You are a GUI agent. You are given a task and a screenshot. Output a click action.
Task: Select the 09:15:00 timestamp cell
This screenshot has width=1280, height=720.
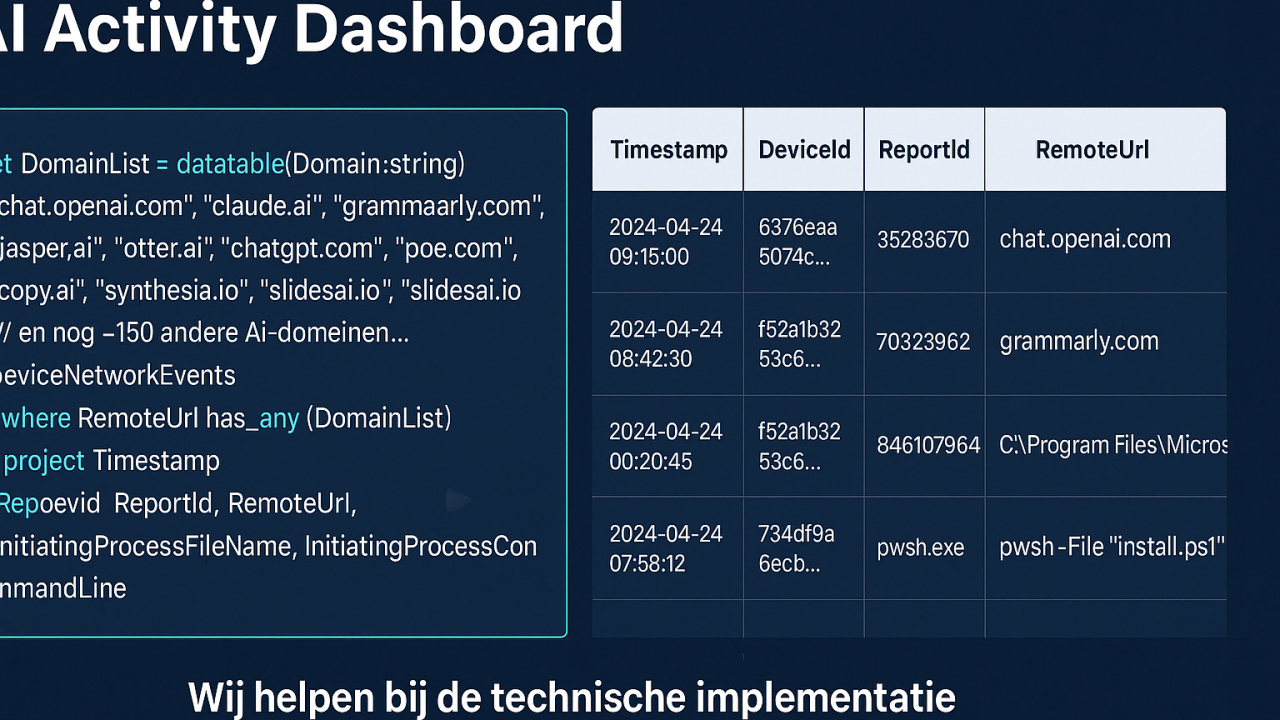666,242
